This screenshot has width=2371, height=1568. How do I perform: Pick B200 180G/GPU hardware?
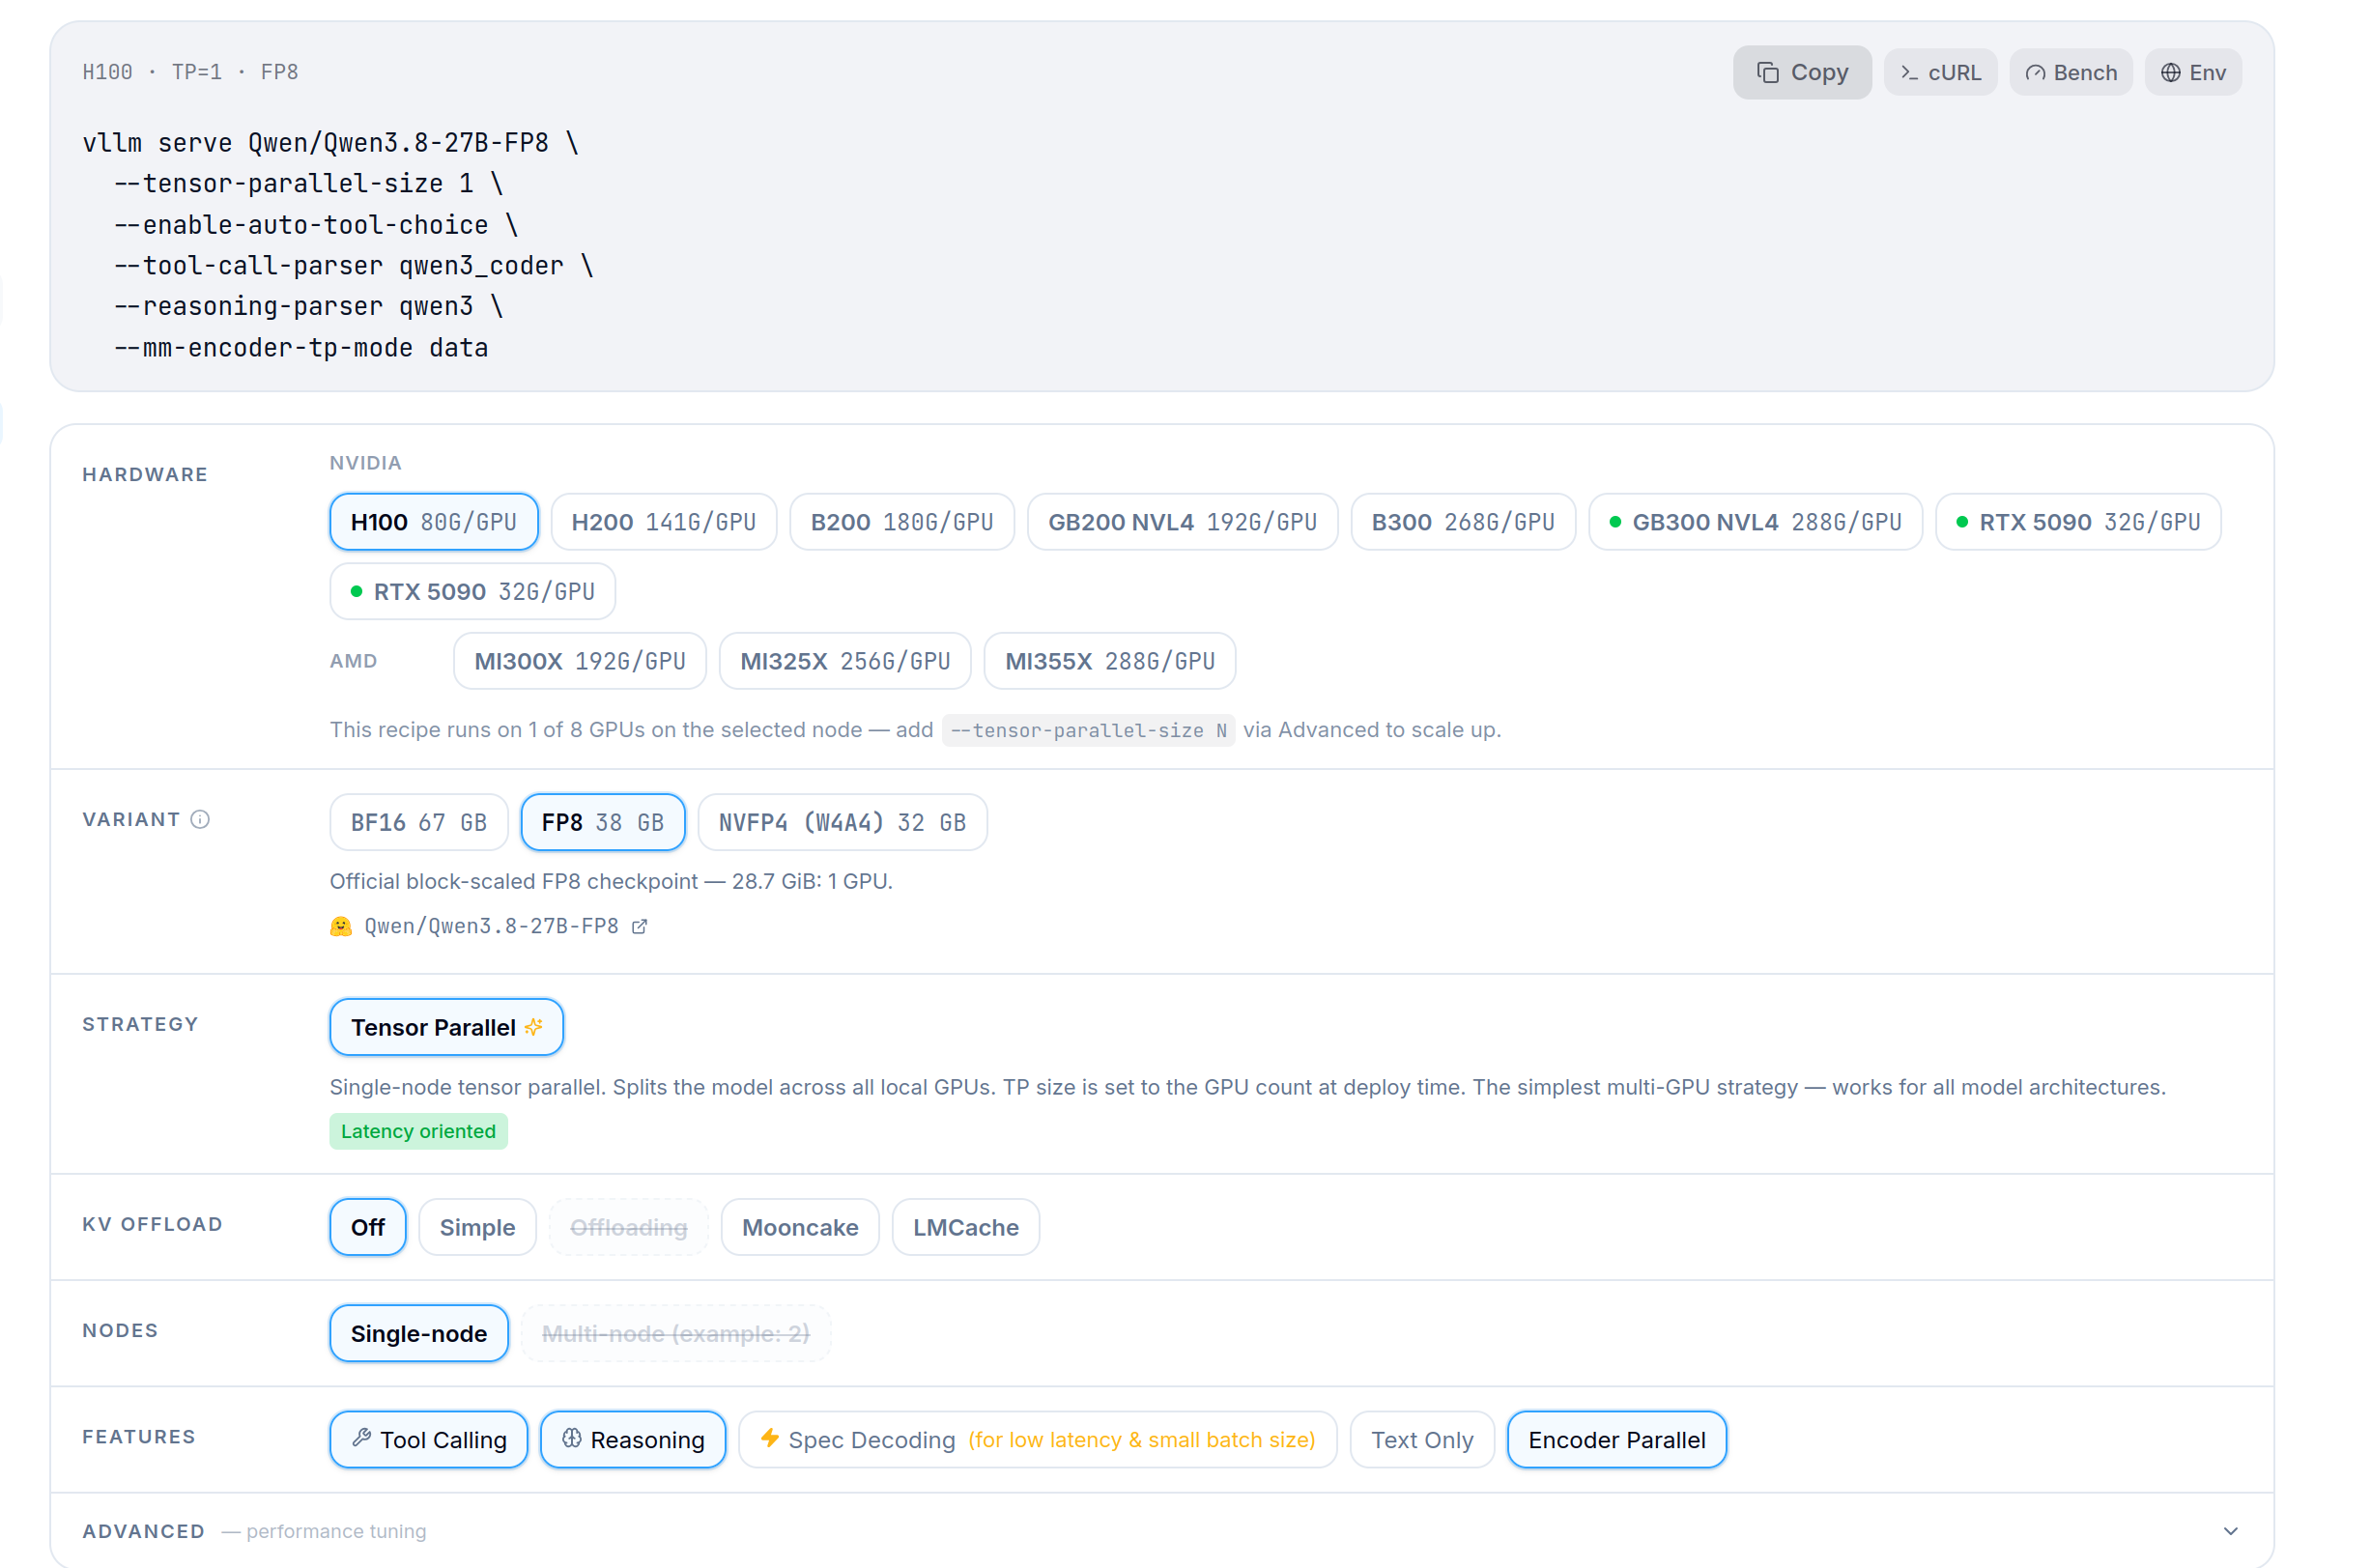(902, 521)
